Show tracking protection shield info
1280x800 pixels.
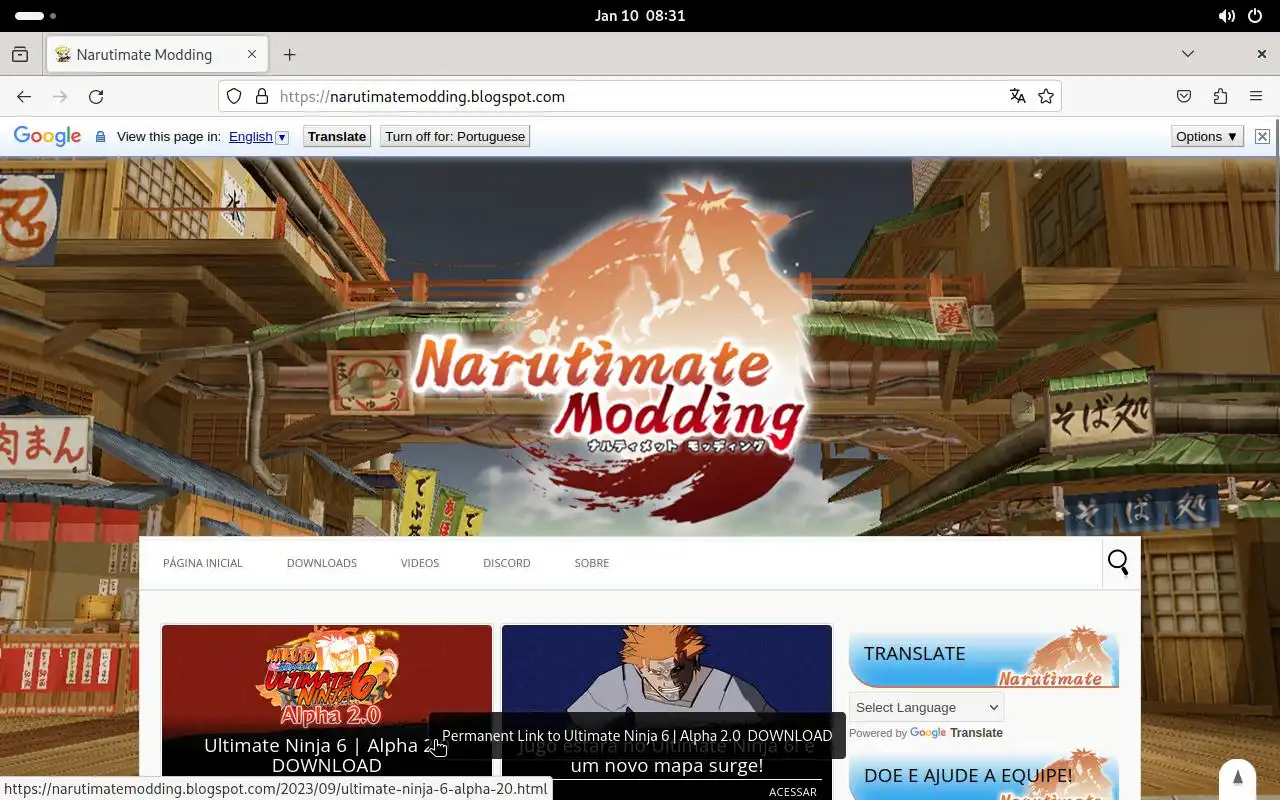point(234,96)
